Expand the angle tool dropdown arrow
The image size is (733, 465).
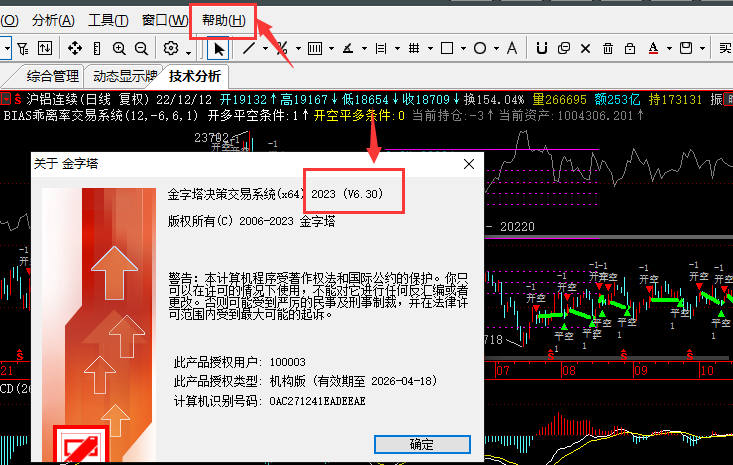364,49
